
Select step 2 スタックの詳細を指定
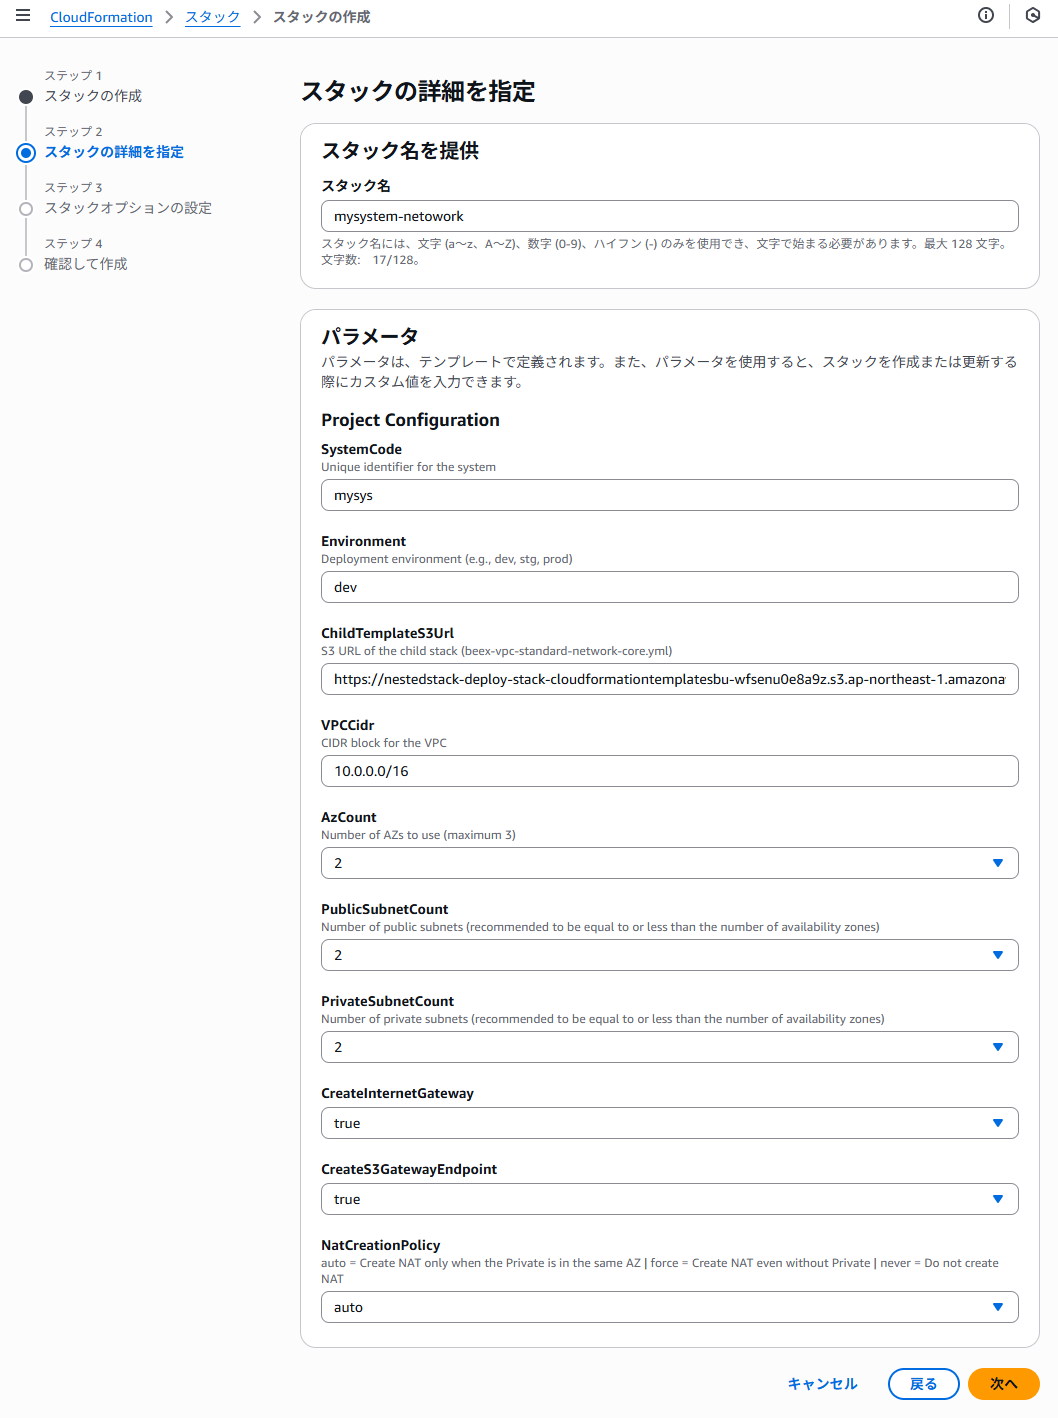tap(114, 152)
